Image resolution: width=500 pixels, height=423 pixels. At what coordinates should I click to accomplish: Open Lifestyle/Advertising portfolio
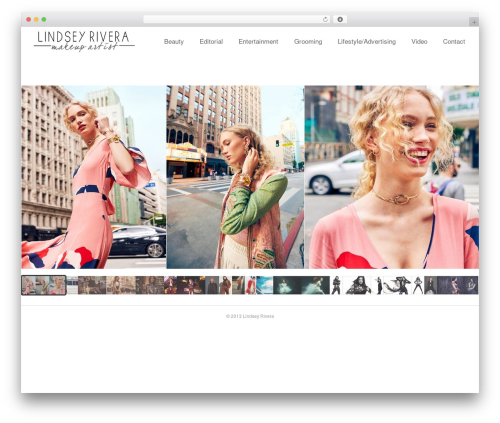[367, 42]
